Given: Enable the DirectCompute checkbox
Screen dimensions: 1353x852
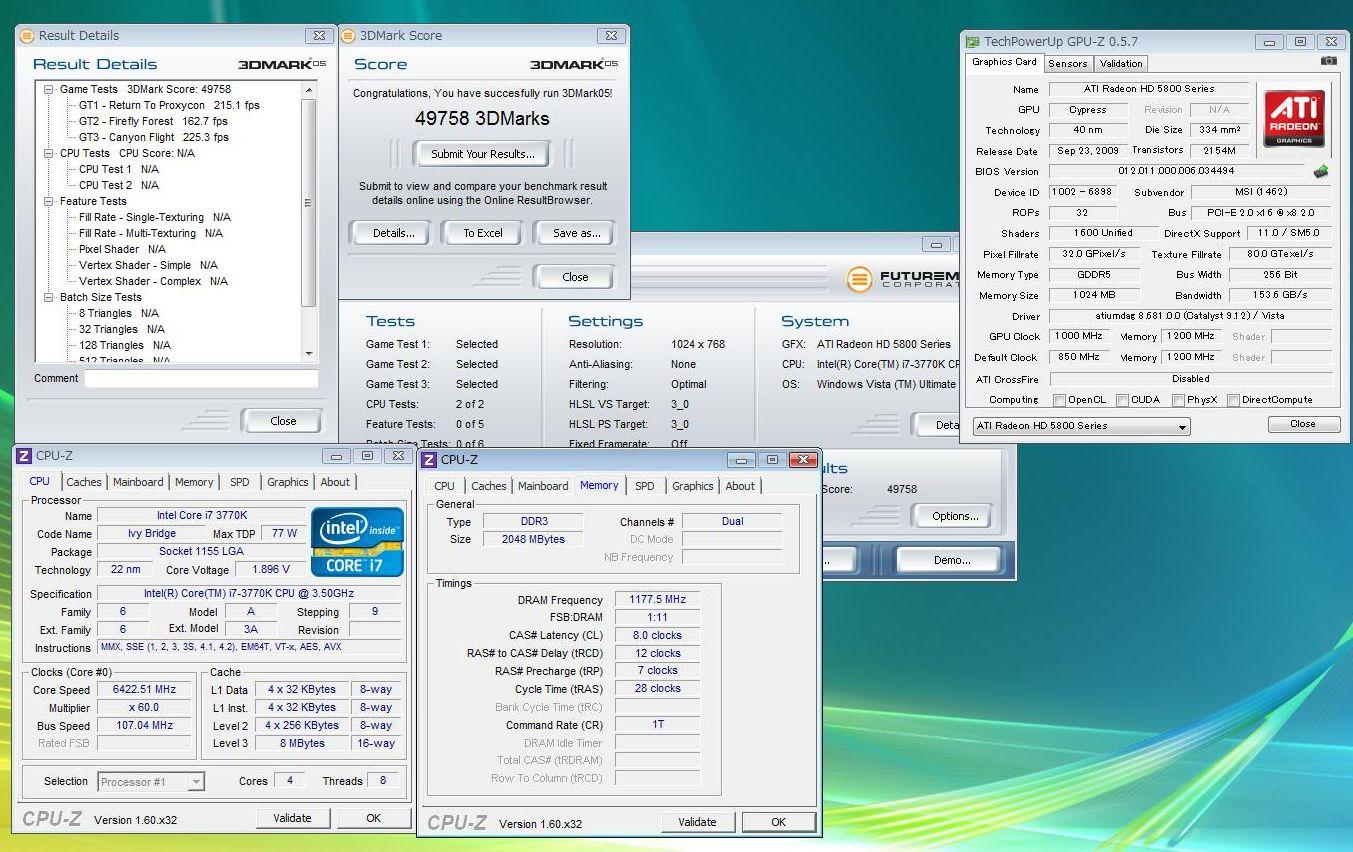Looking at the screenshot, I should click(1233, 400).
